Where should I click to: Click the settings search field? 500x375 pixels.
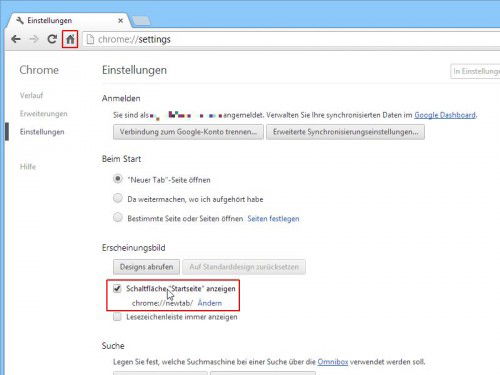[x=475, y=71]
